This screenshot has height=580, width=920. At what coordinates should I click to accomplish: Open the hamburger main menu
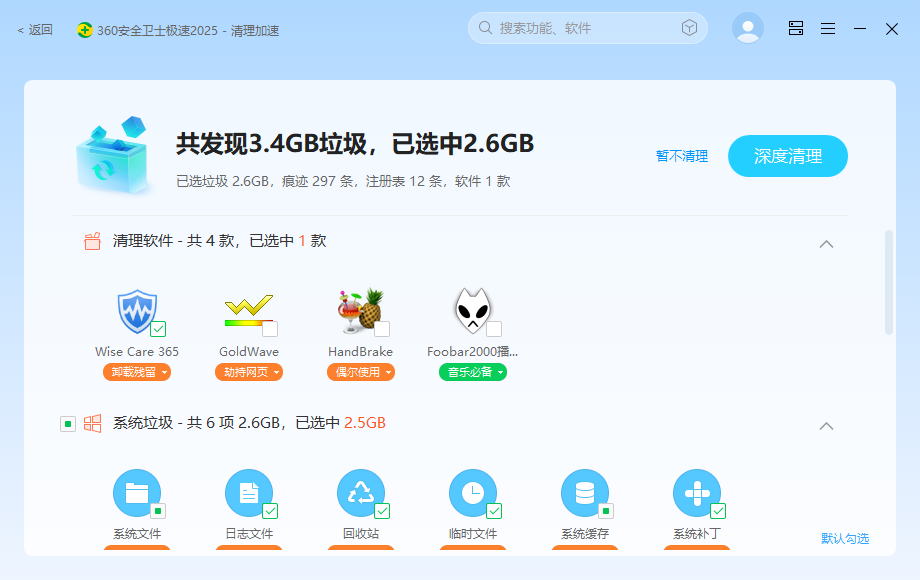click(x=828, y=28)
